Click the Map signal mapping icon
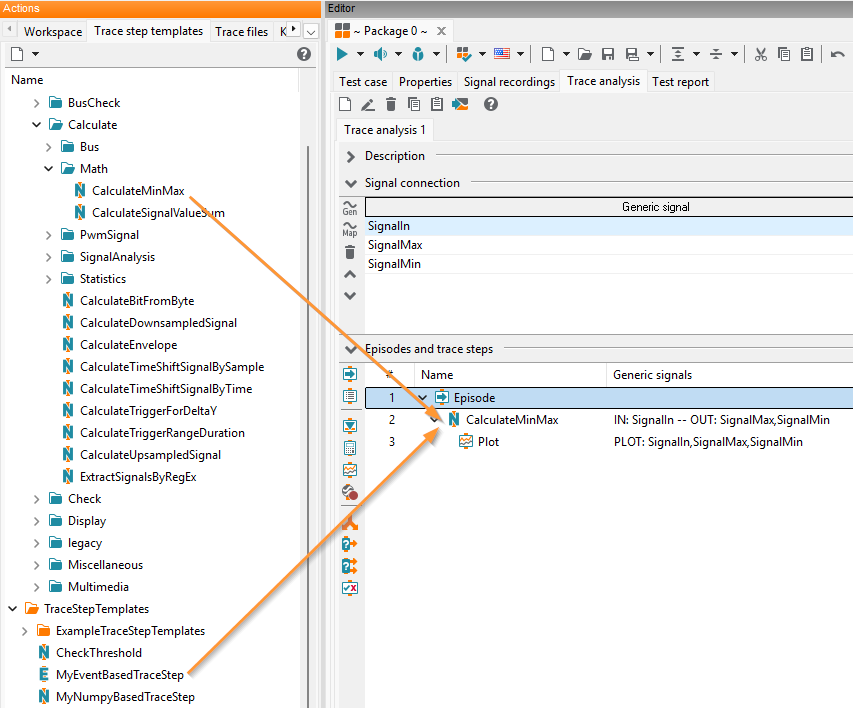The image size is (853, 708). click(350, 229)
